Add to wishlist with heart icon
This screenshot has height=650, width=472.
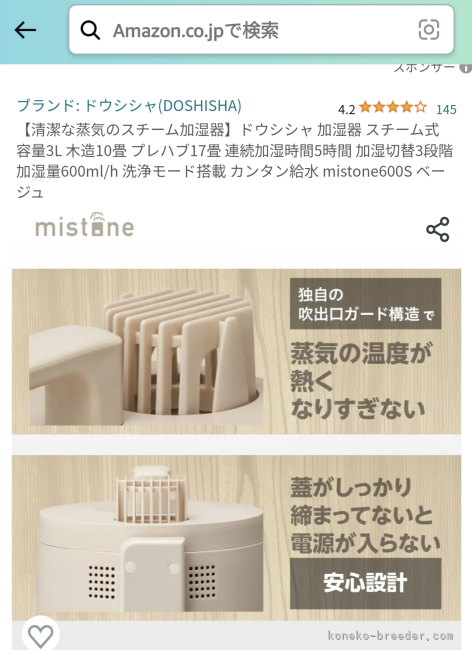click(40, 635)
